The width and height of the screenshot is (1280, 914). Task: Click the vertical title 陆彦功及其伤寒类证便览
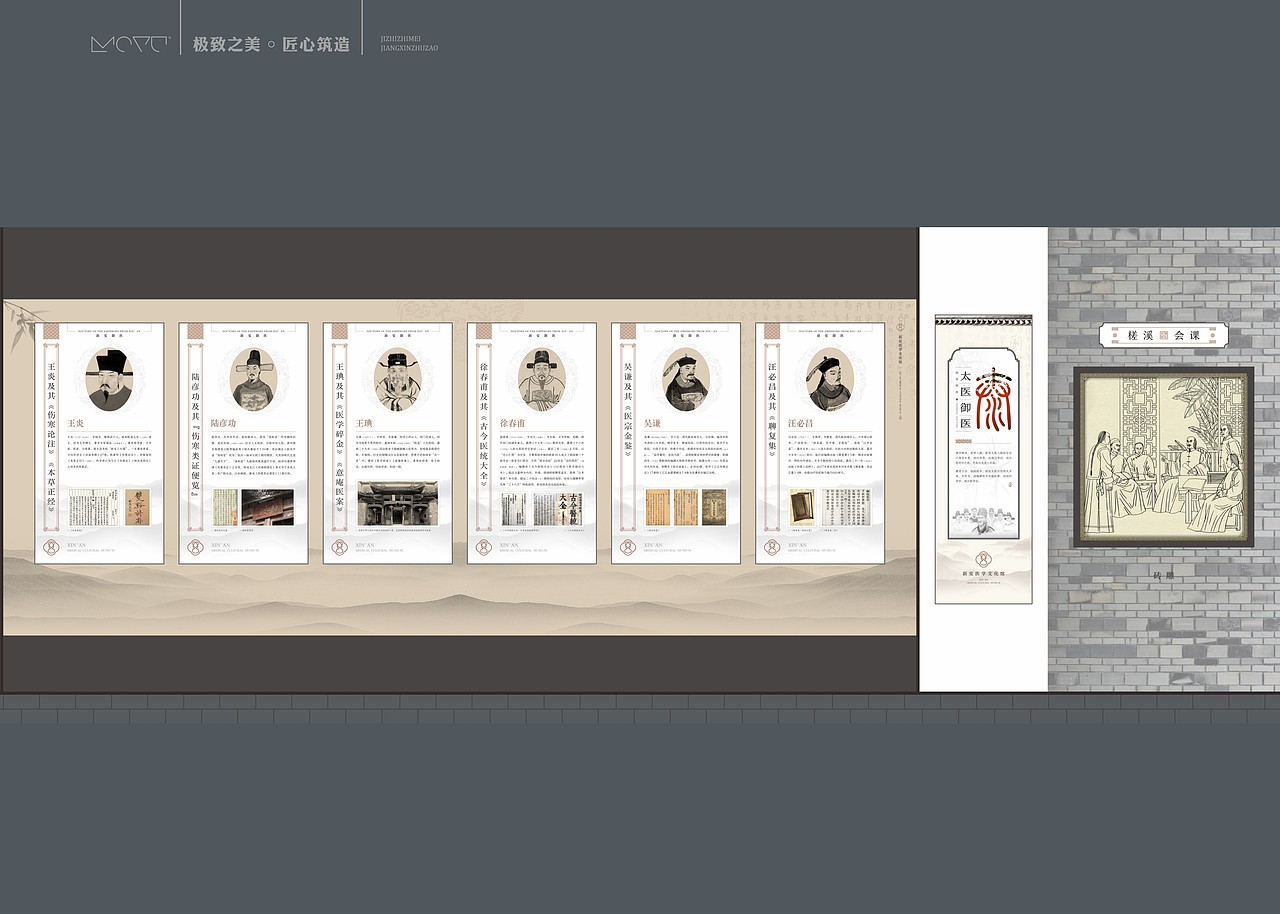195,435
